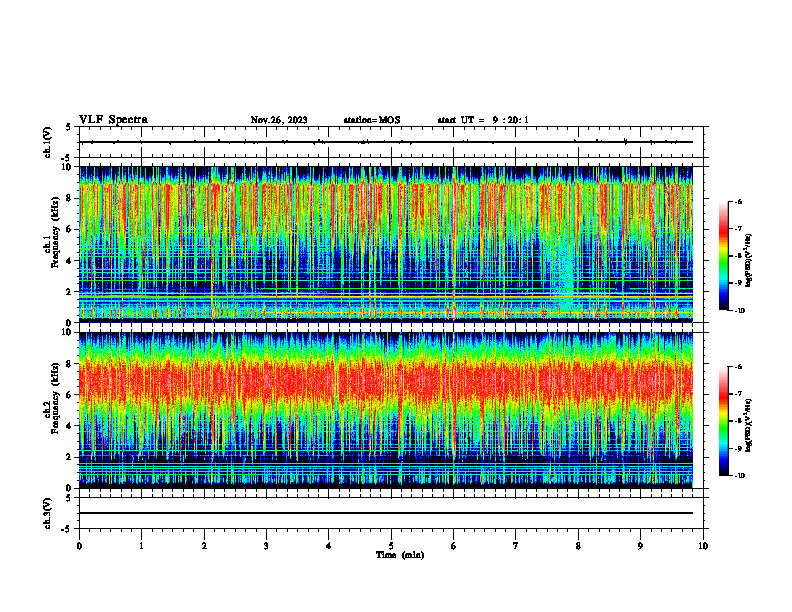Click the light-blue burst near minute 8 in ch.1

coord(566,273)
